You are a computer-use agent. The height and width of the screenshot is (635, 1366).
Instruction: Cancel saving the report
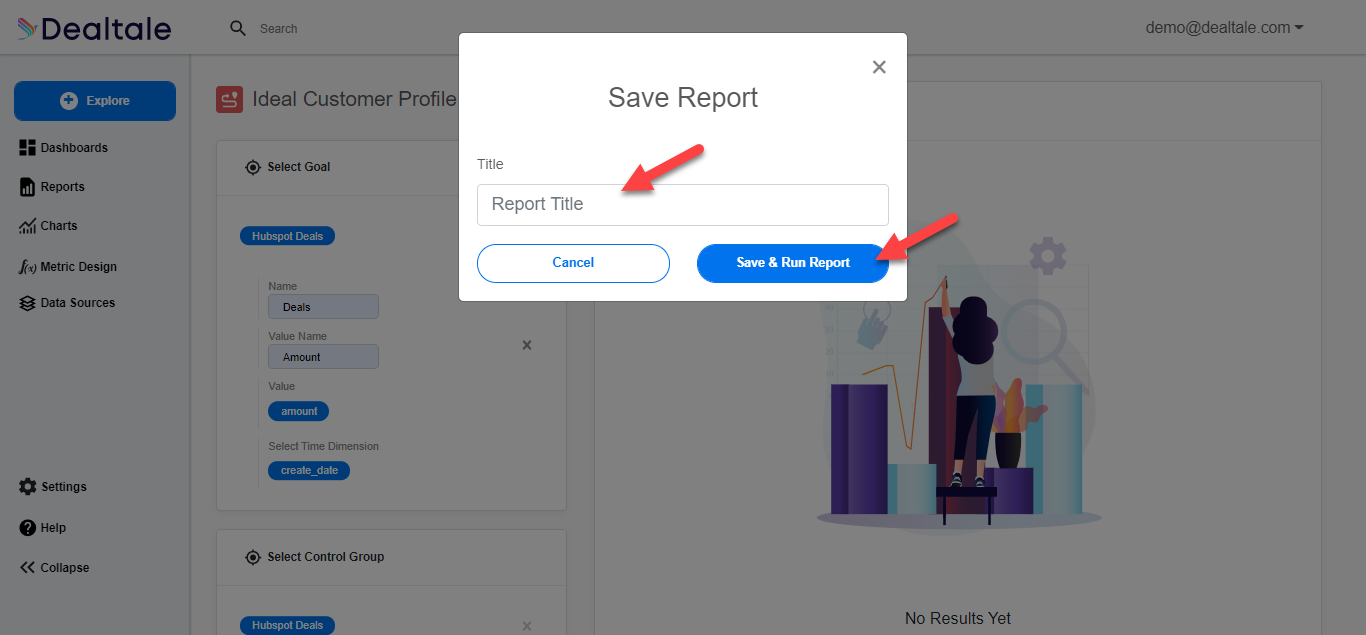pyautogui.click(x=573, y=263)
